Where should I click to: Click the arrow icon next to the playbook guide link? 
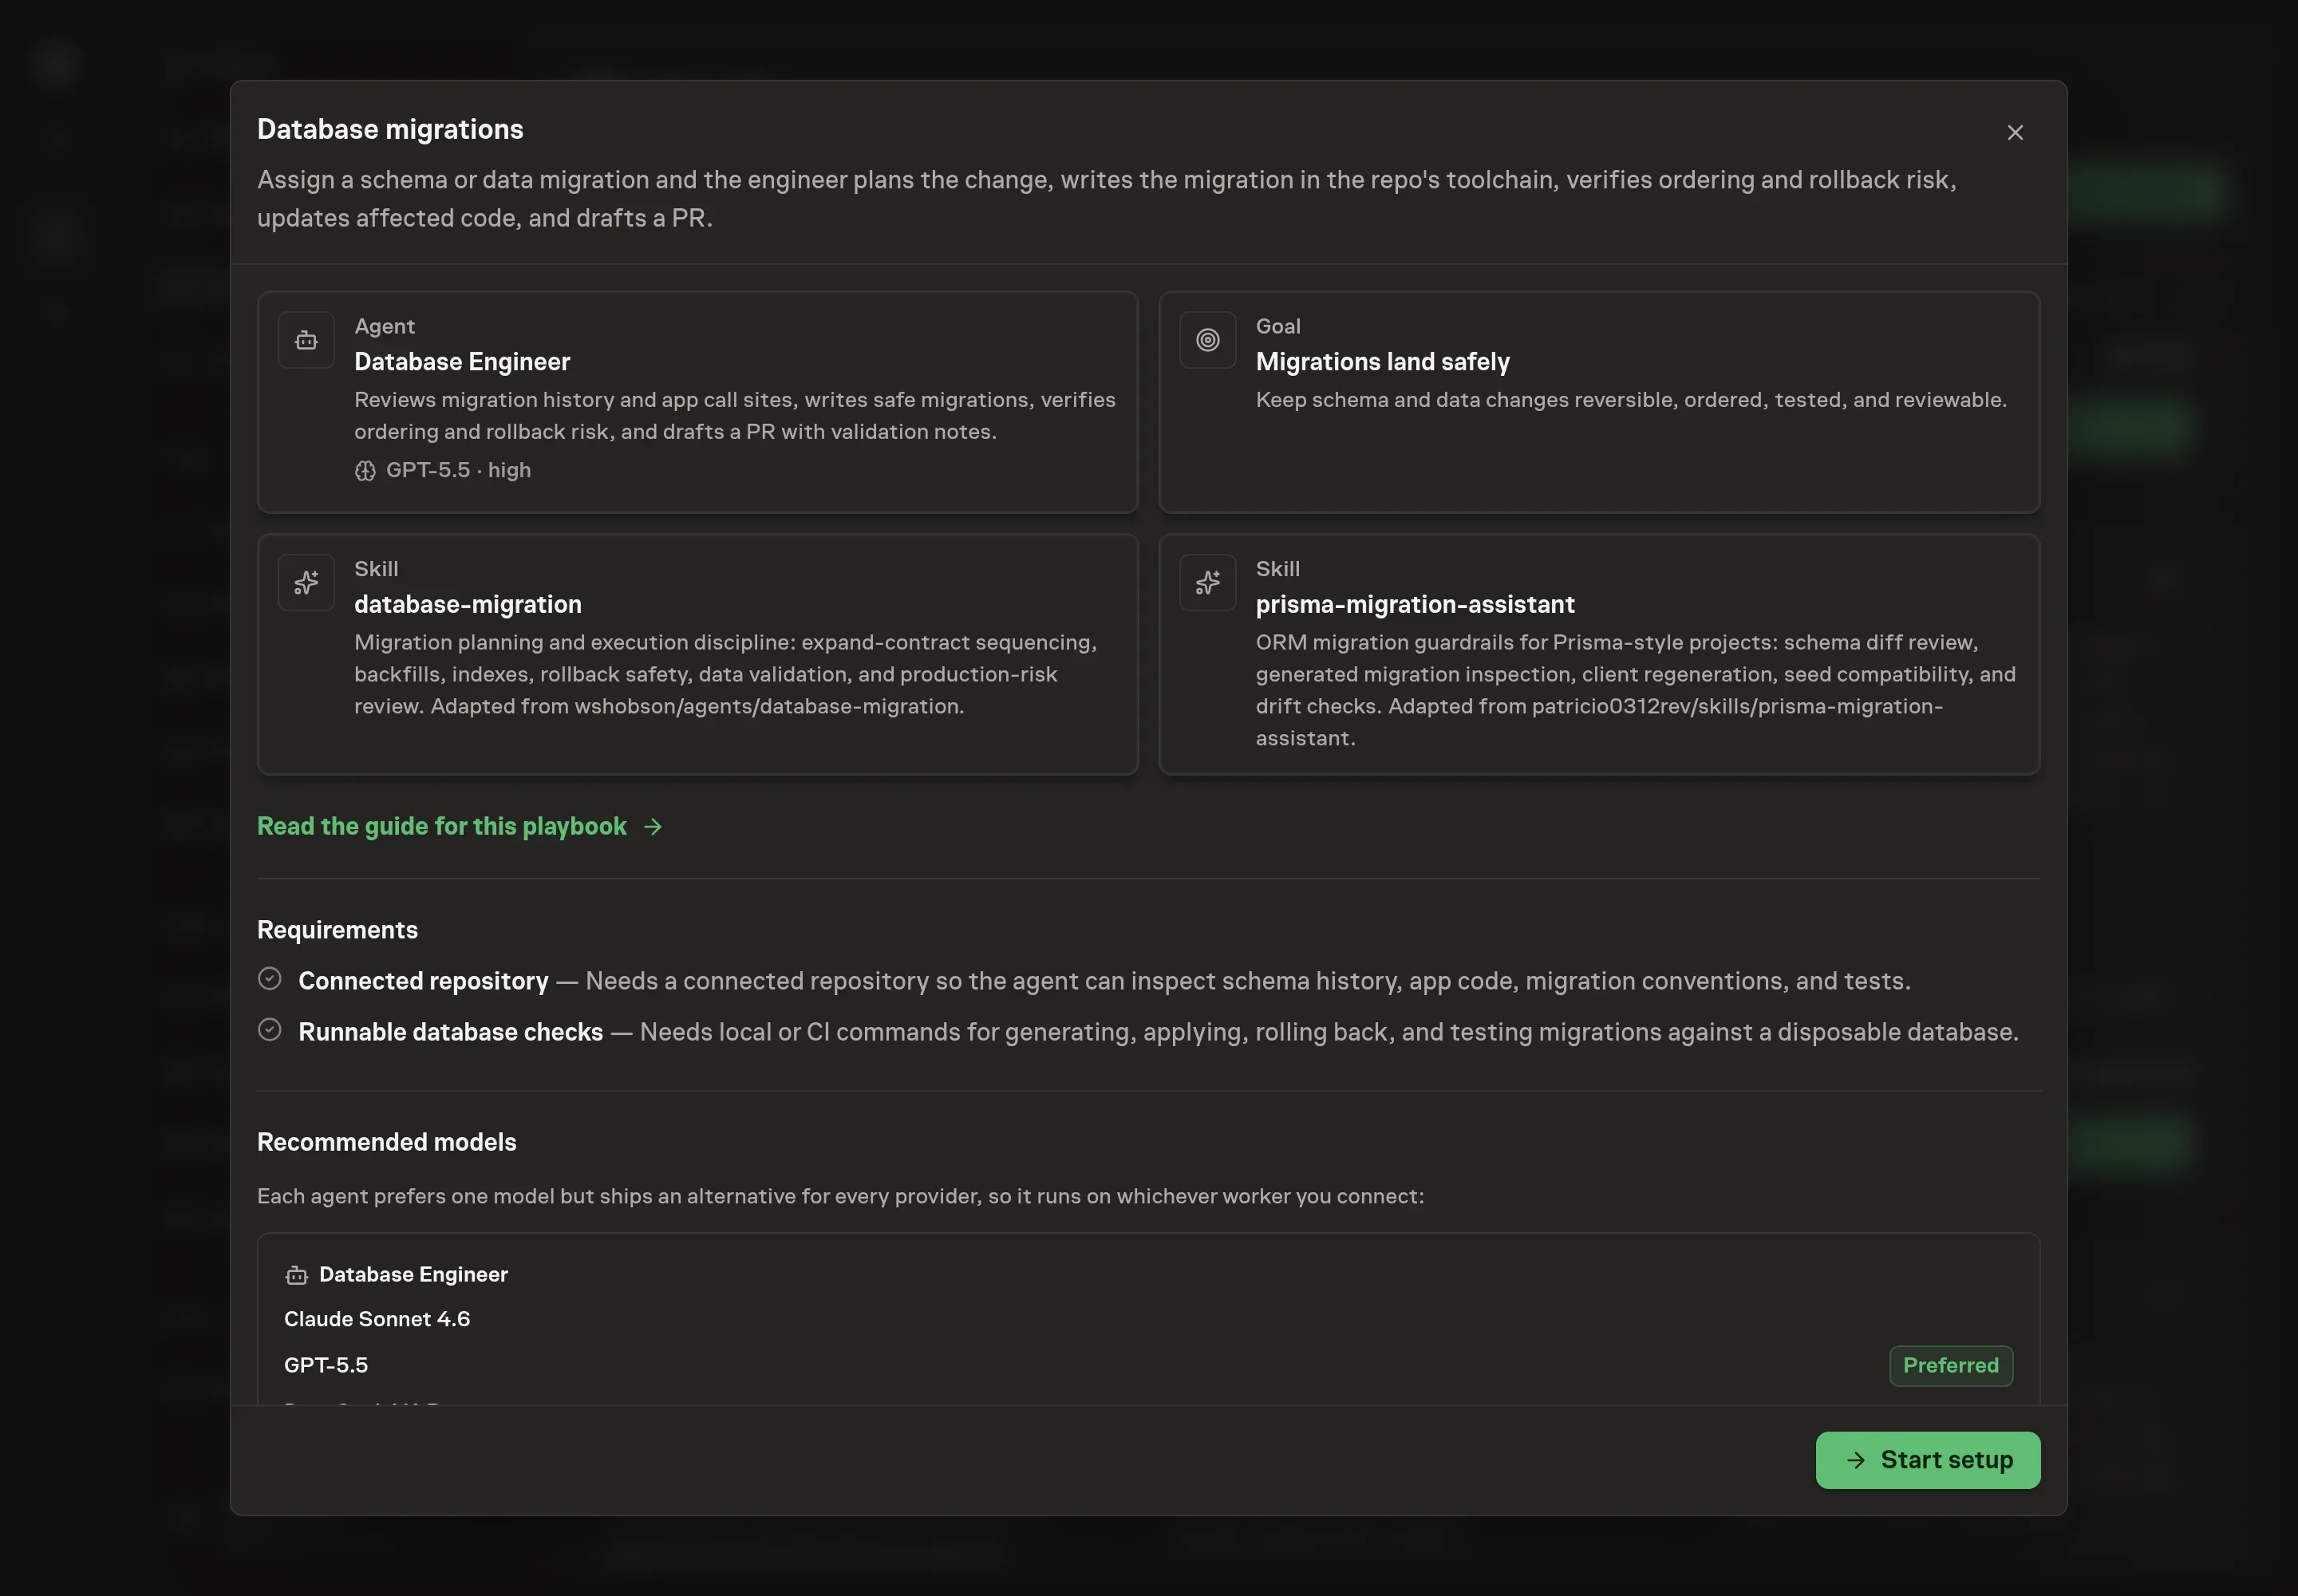[x=653, y=827]
